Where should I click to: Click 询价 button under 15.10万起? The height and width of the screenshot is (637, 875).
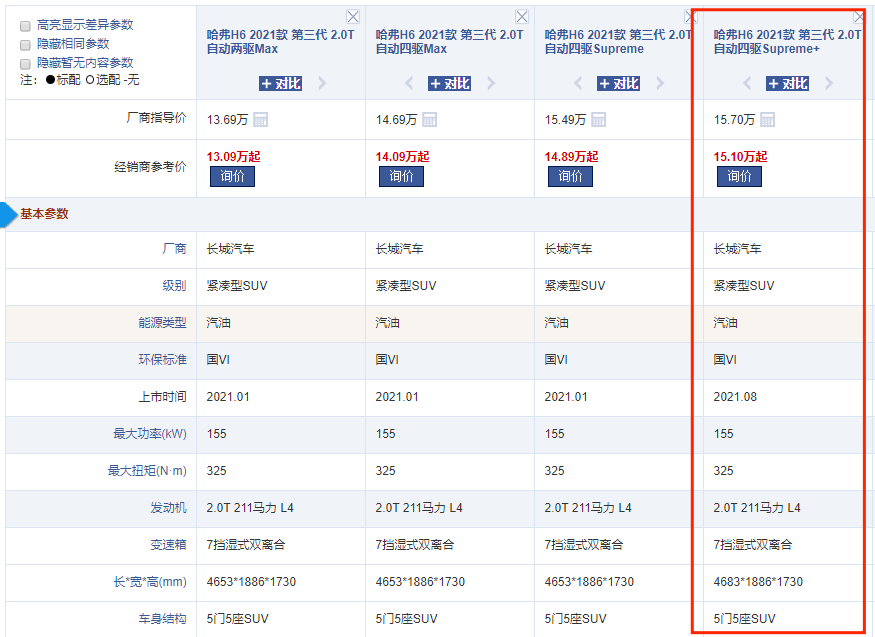point(739,176)
